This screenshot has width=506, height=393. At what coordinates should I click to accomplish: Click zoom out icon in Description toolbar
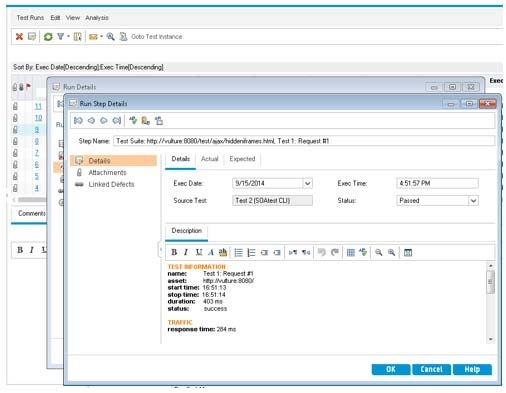tap(379, 252)
